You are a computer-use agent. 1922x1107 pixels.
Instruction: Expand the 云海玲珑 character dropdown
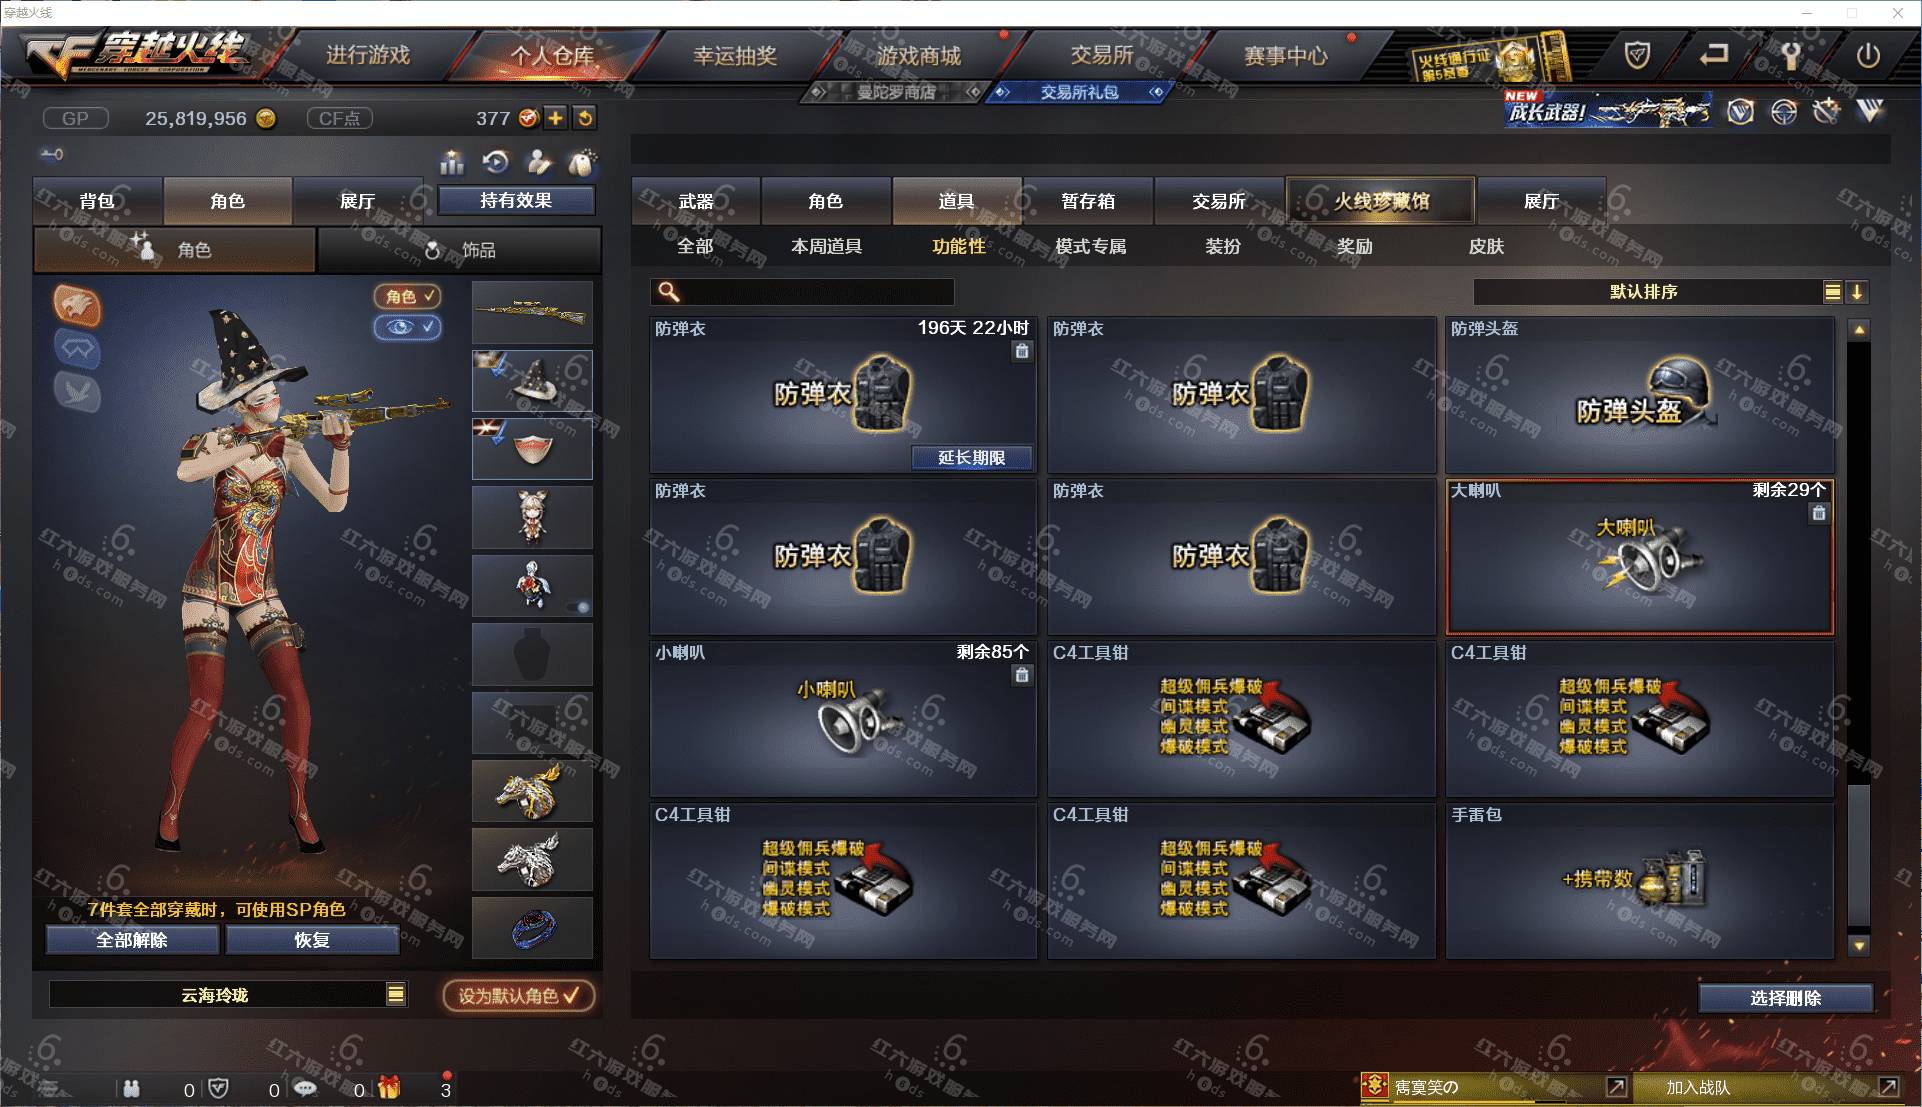point(396,994)
